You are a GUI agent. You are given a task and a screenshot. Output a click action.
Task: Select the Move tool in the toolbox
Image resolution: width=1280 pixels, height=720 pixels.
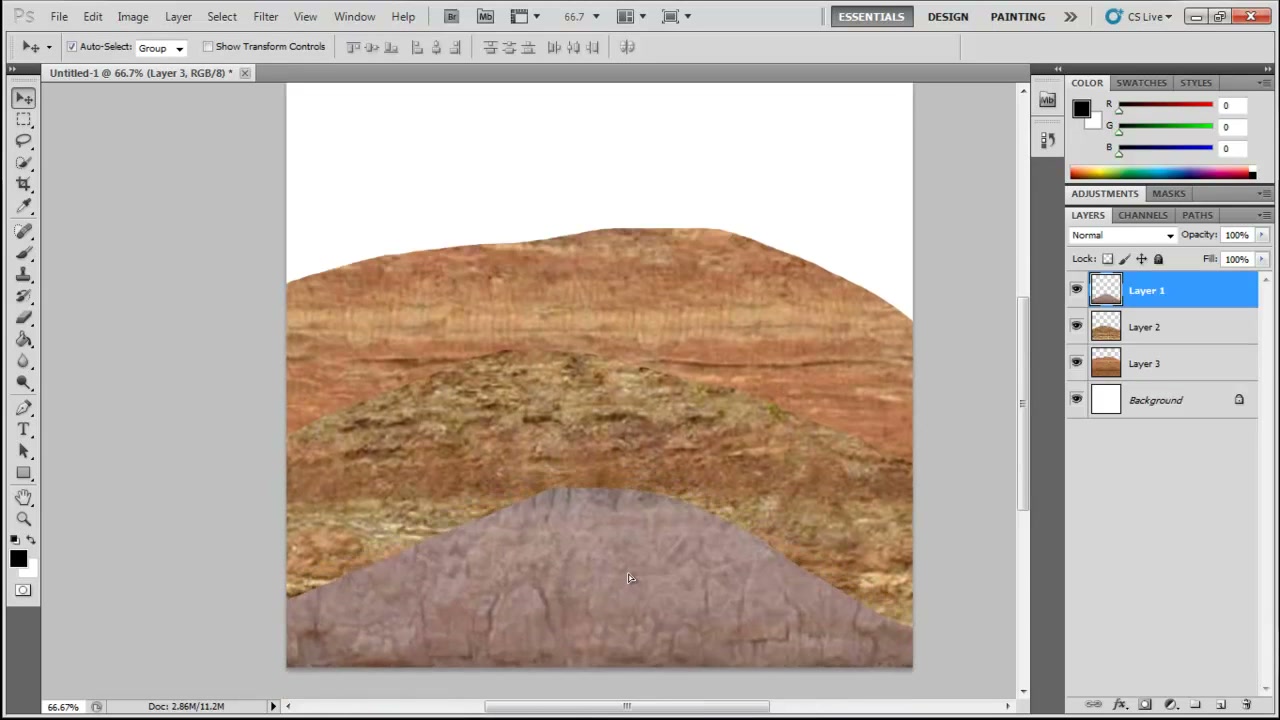24,98
